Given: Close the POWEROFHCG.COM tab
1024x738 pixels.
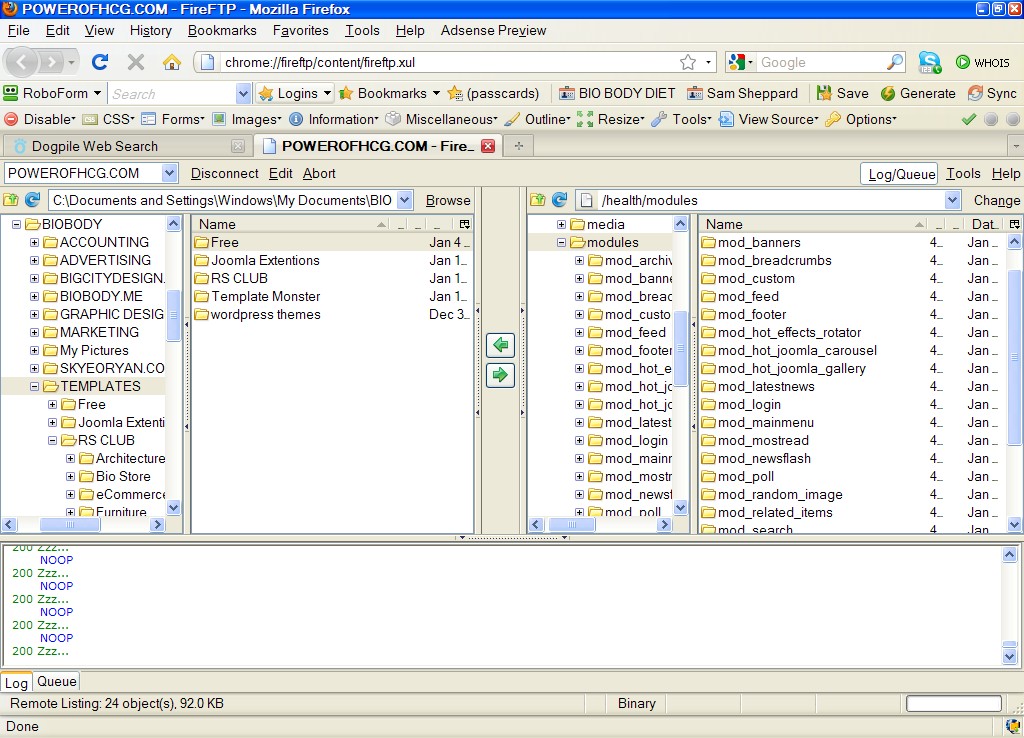Looking at the screenshot, I should 488,146.
